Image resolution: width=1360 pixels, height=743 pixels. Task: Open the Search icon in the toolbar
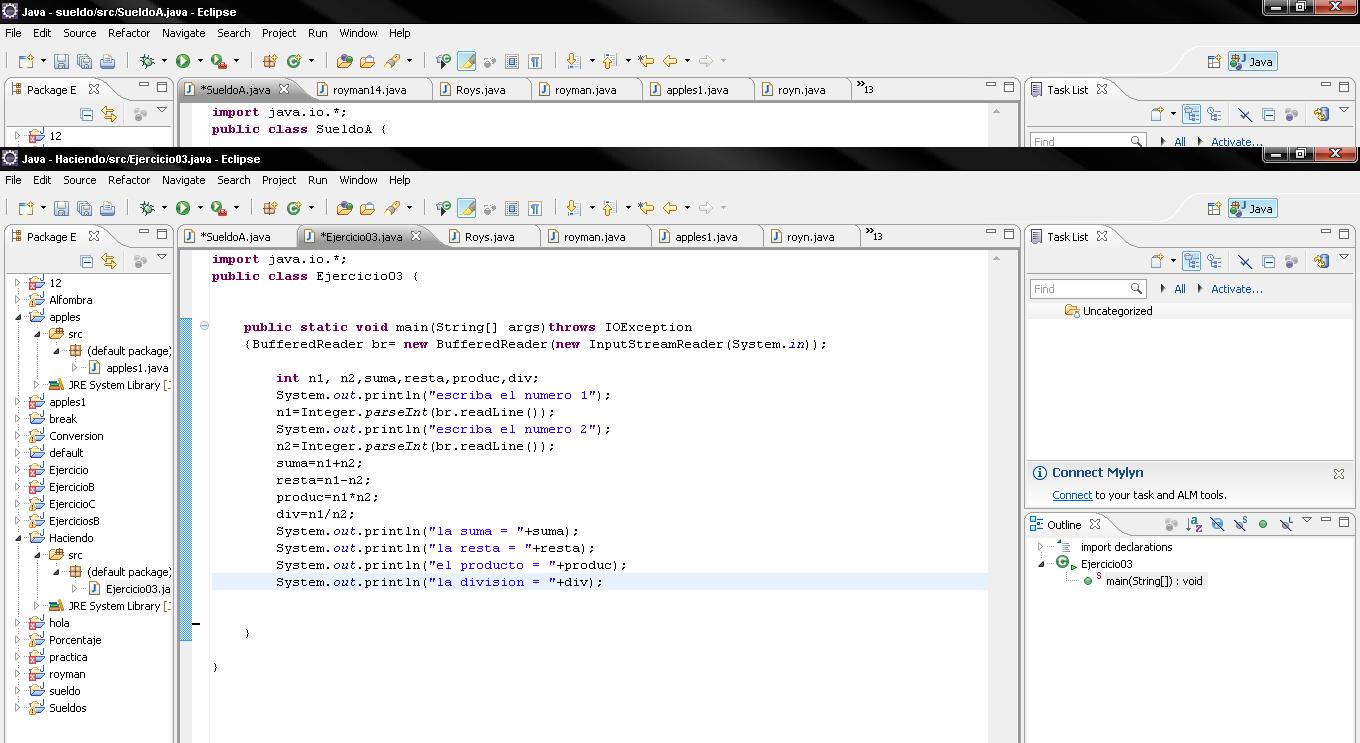pos(393,207)
